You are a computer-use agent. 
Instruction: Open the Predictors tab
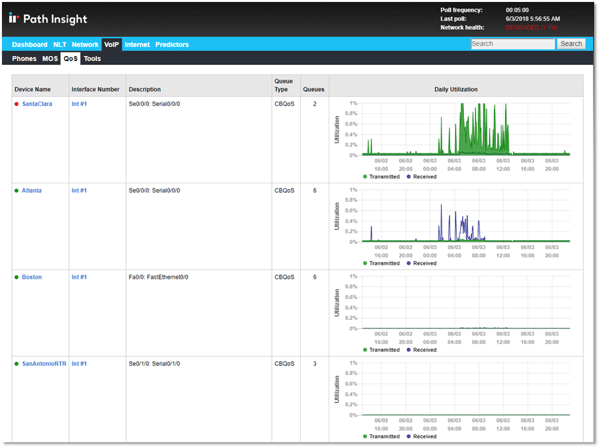[172, 44]
